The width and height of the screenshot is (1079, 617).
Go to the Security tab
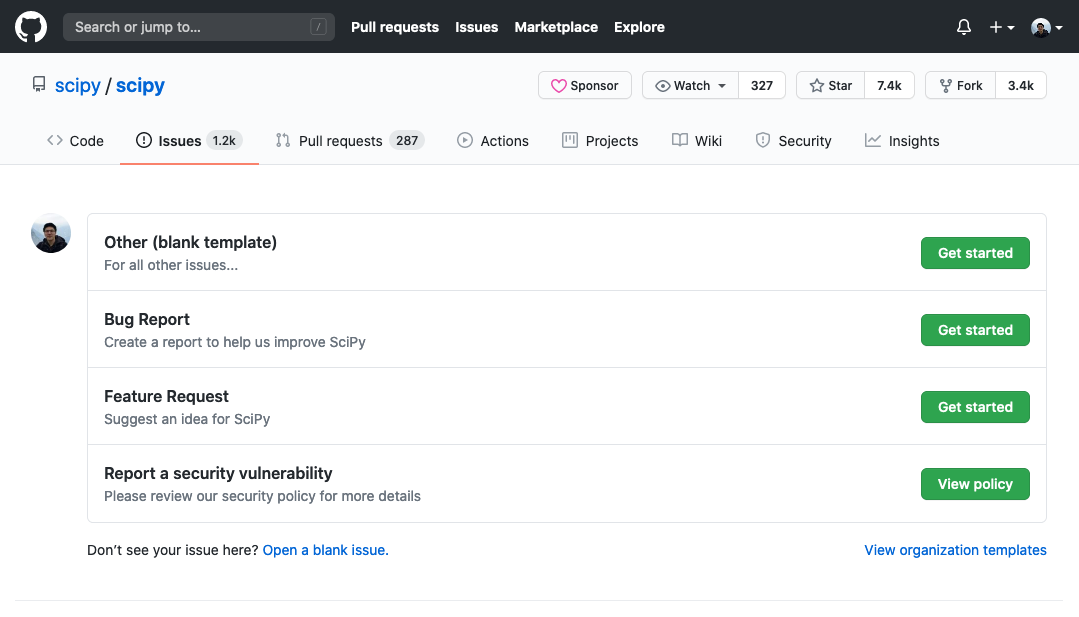[793, 141]
